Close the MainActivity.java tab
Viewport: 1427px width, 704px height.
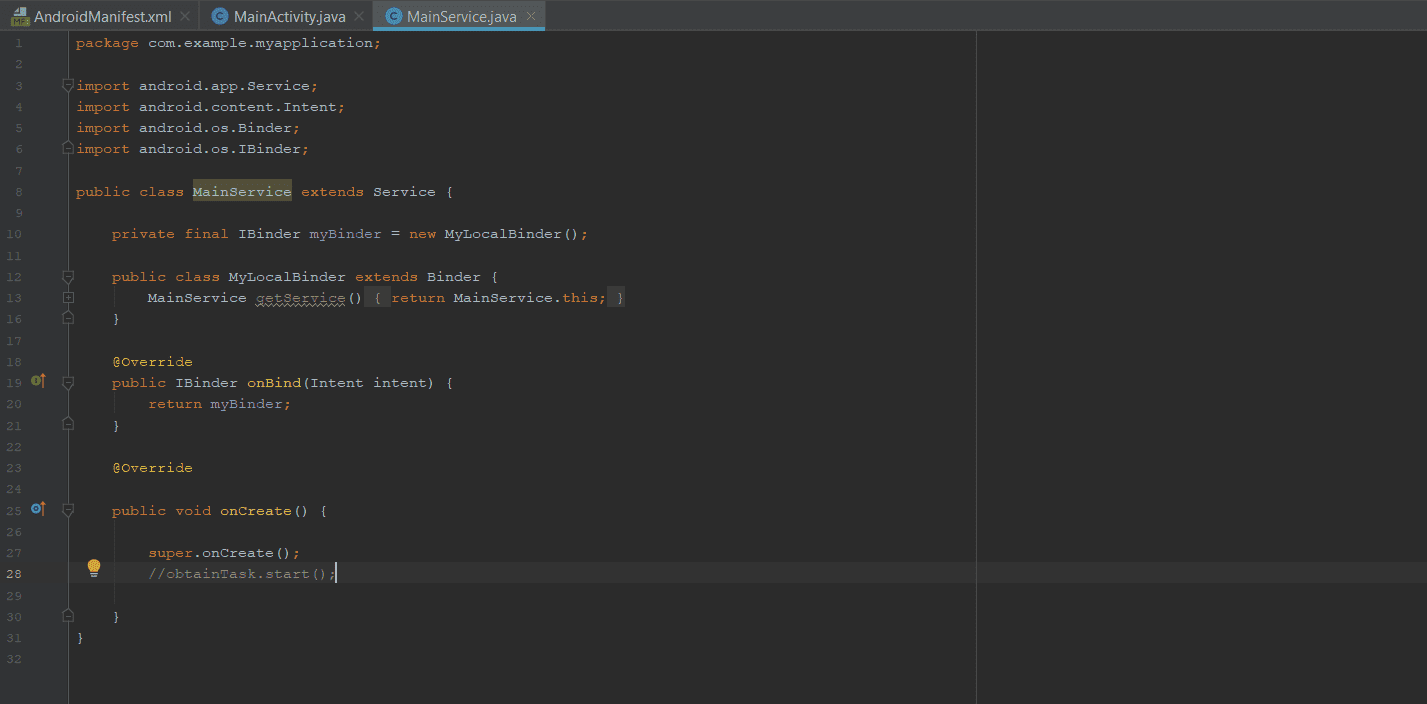(358, 17)
